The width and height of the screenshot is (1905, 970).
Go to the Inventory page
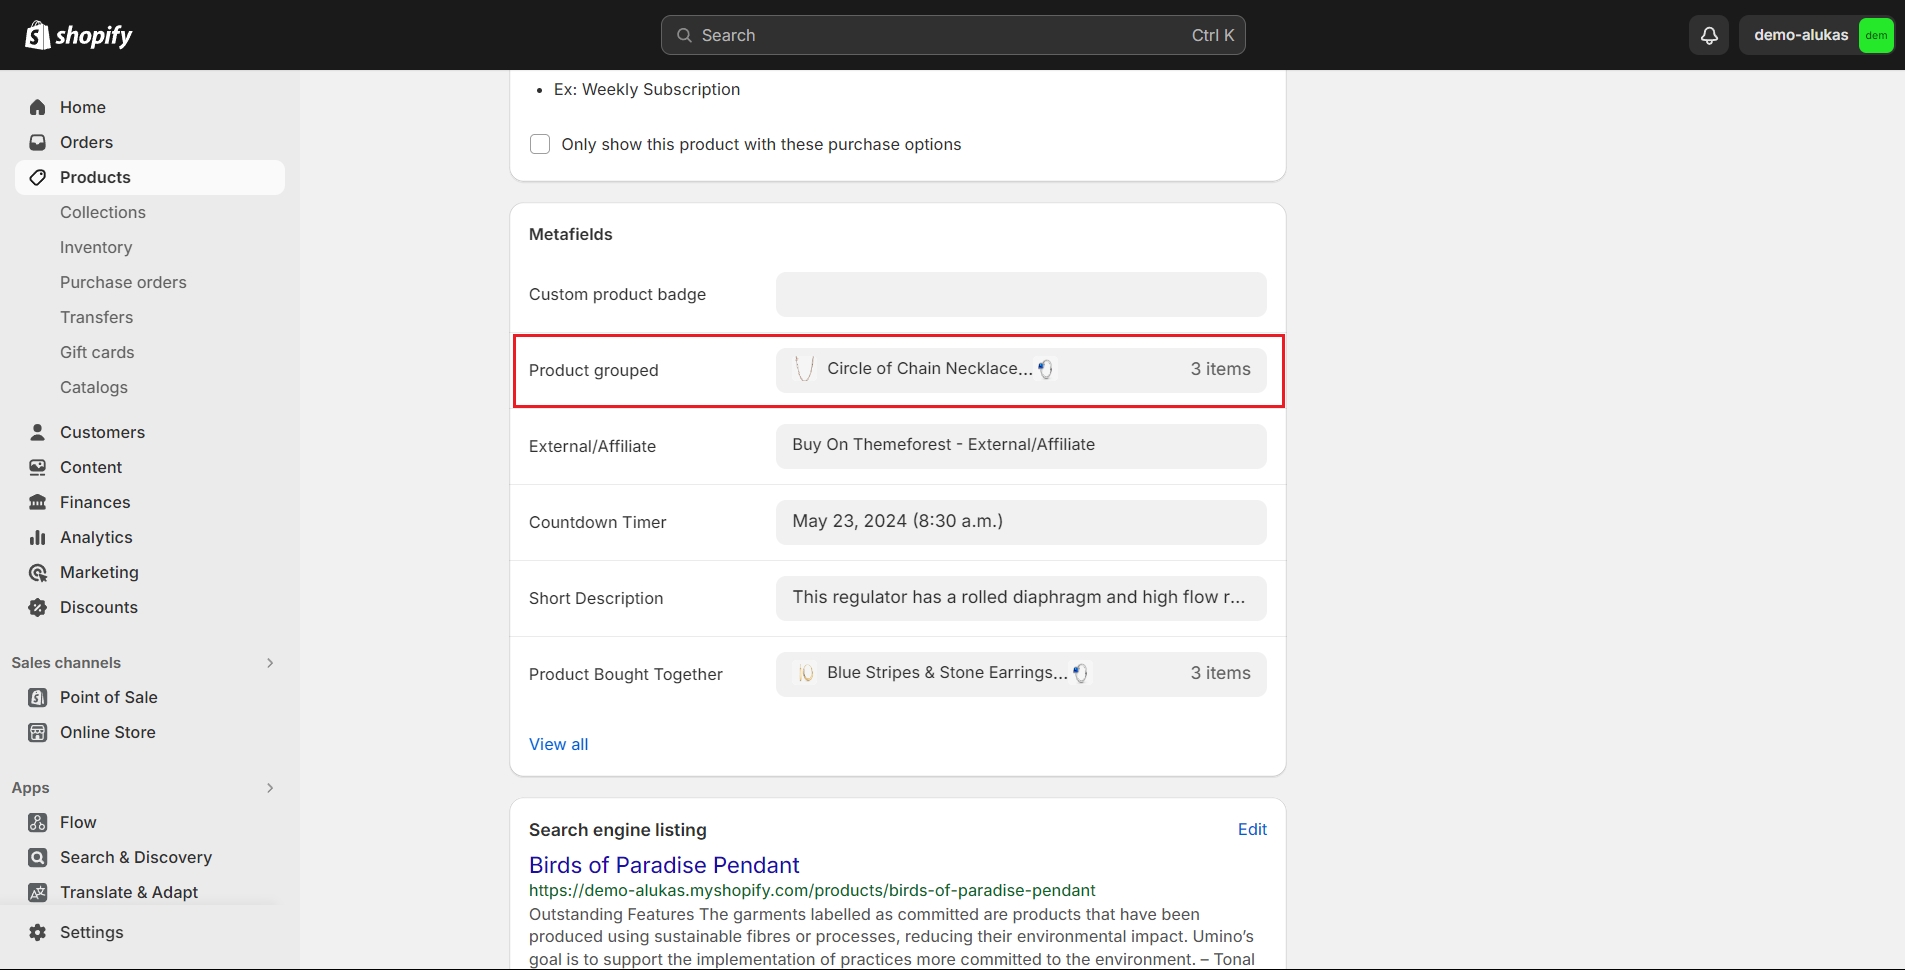(x=96, y=247)
